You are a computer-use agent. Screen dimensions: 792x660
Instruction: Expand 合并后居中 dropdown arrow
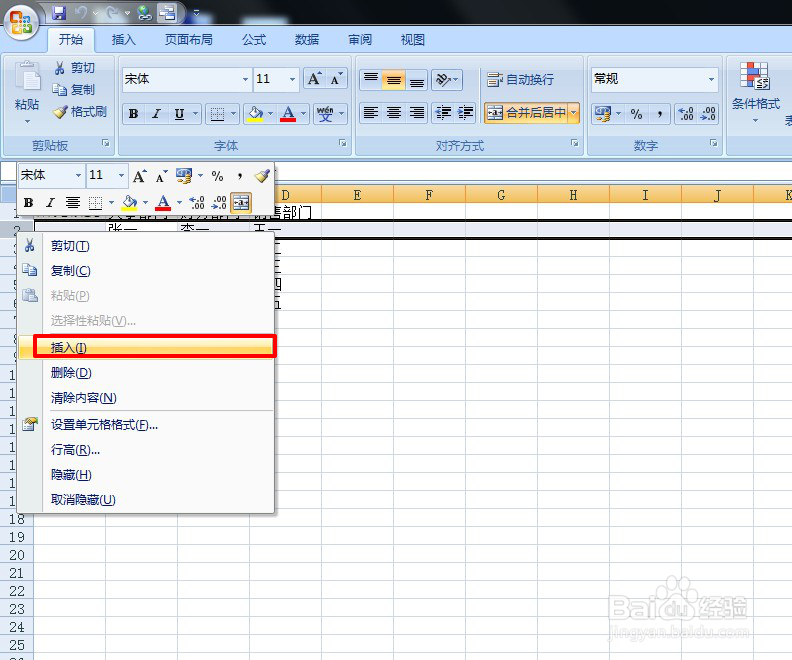[x=574, y=113]
